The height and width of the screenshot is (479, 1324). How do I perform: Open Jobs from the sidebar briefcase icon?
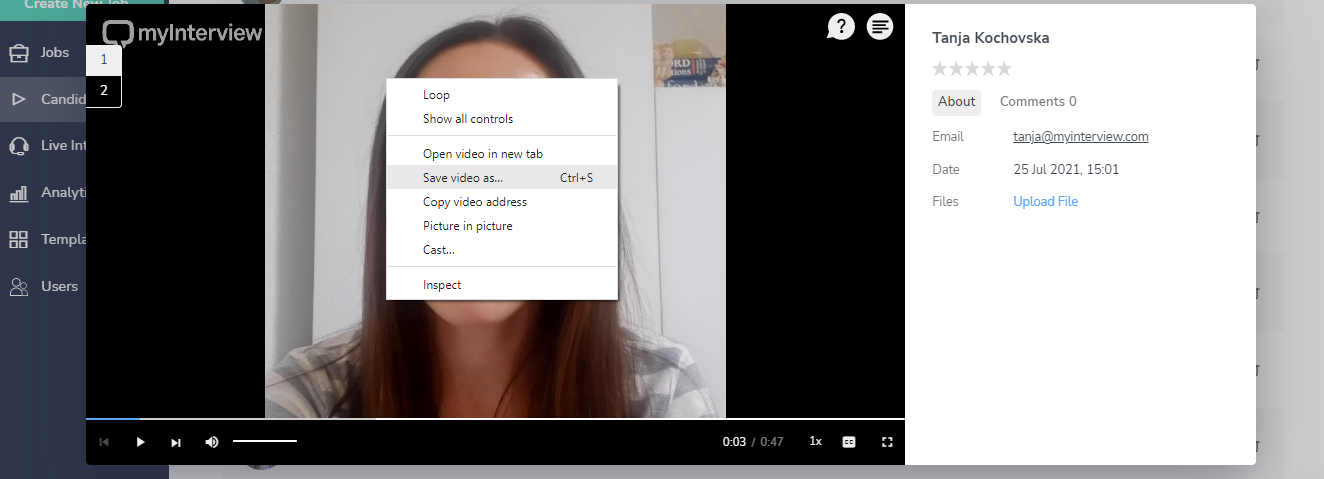click(19, 53)
